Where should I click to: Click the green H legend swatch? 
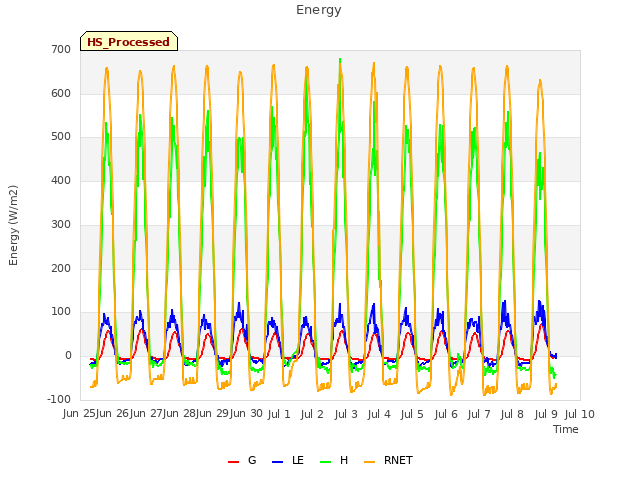[x=326, y=462]
